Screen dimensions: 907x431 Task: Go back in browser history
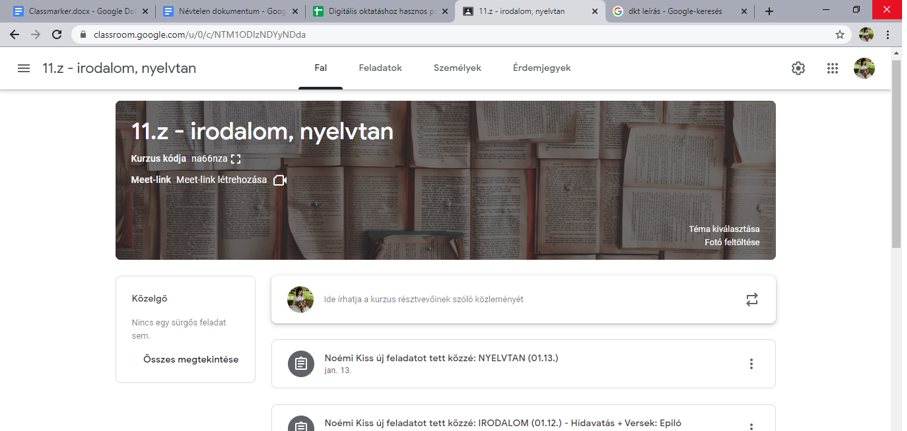14,35
